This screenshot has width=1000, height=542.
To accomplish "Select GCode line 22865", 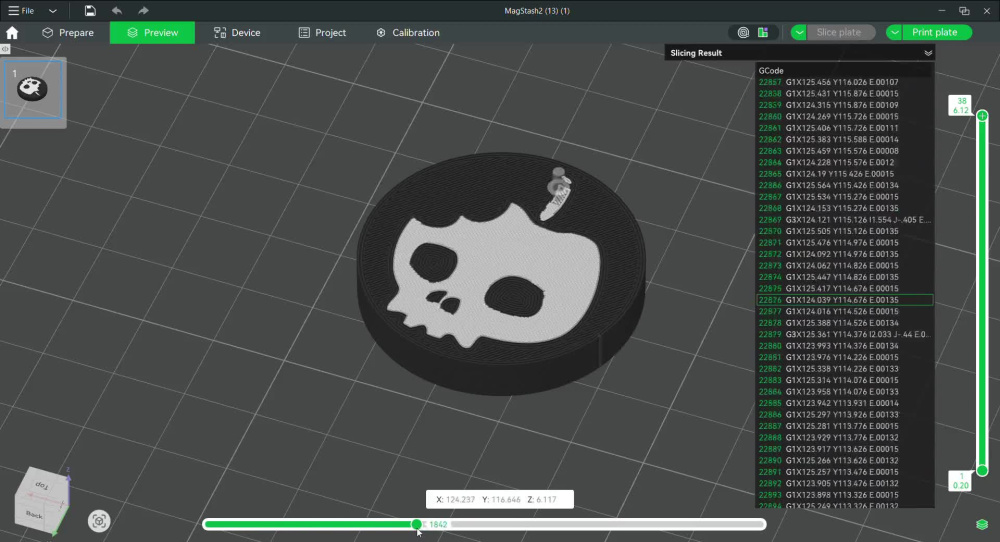I will [844, 174].
